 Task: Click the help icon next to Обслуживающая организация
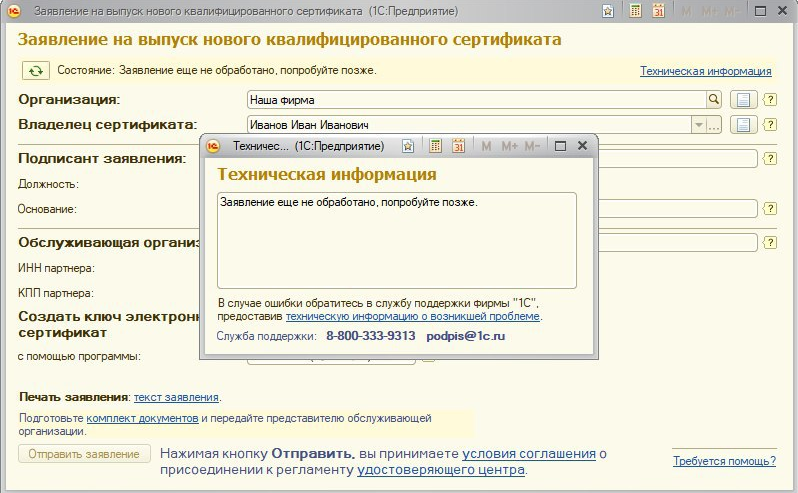[770, 243]
